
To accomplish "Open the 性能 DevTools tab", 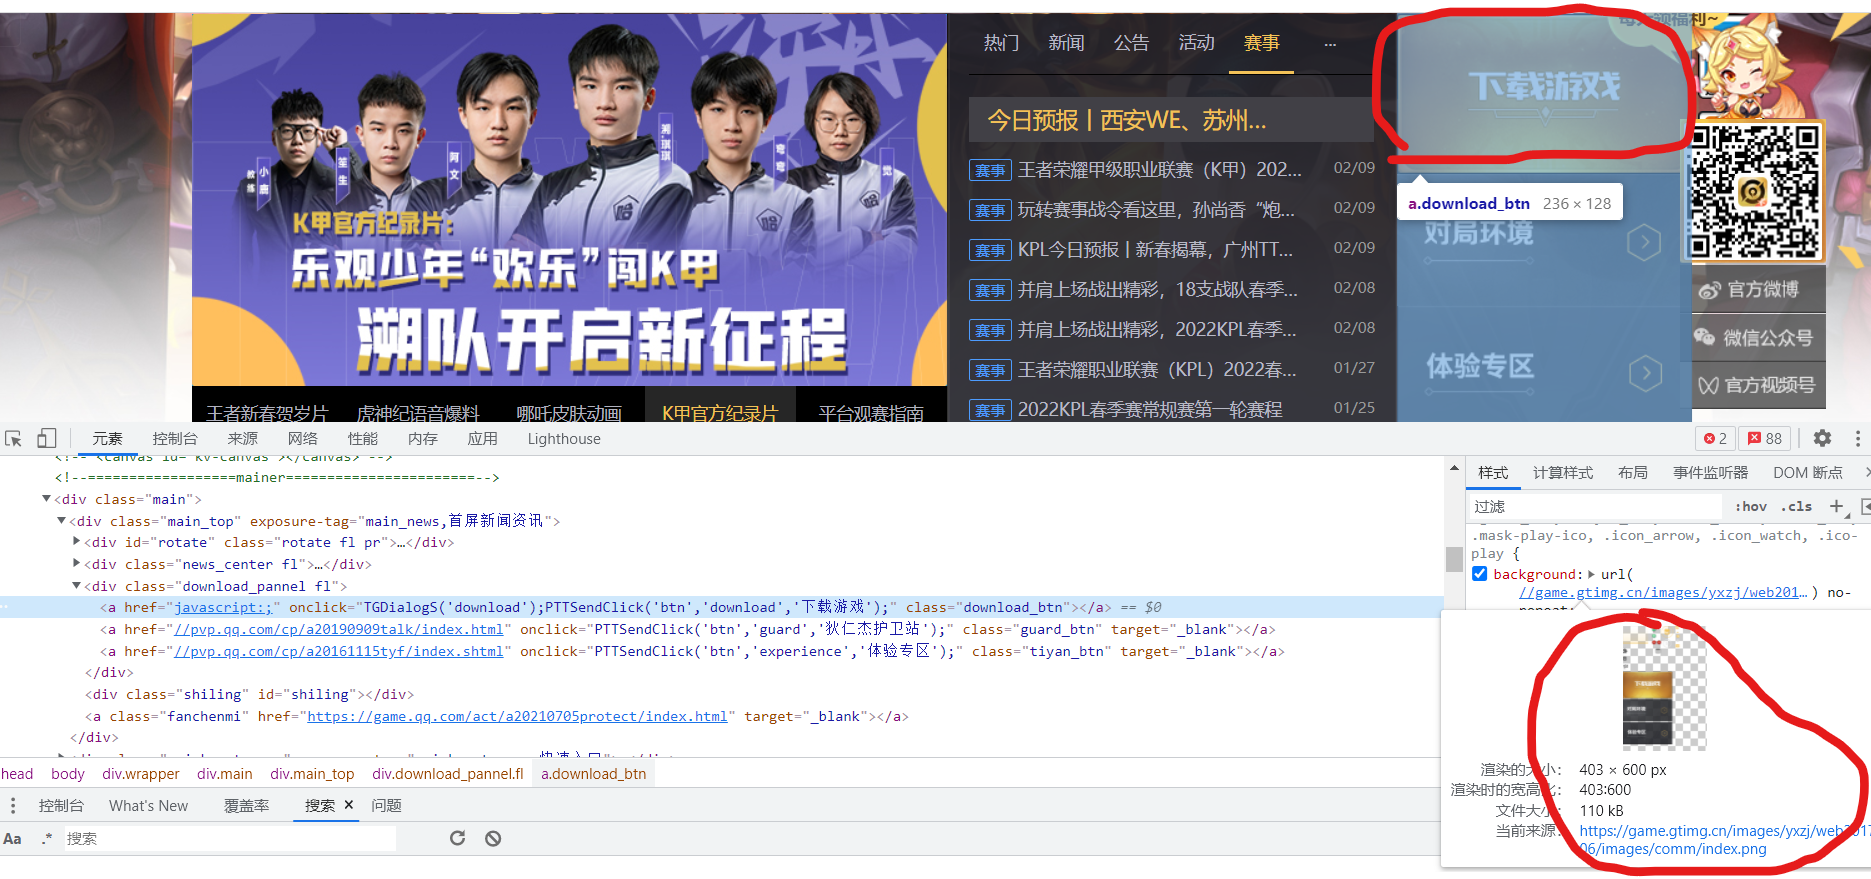I will click(362, 438).
